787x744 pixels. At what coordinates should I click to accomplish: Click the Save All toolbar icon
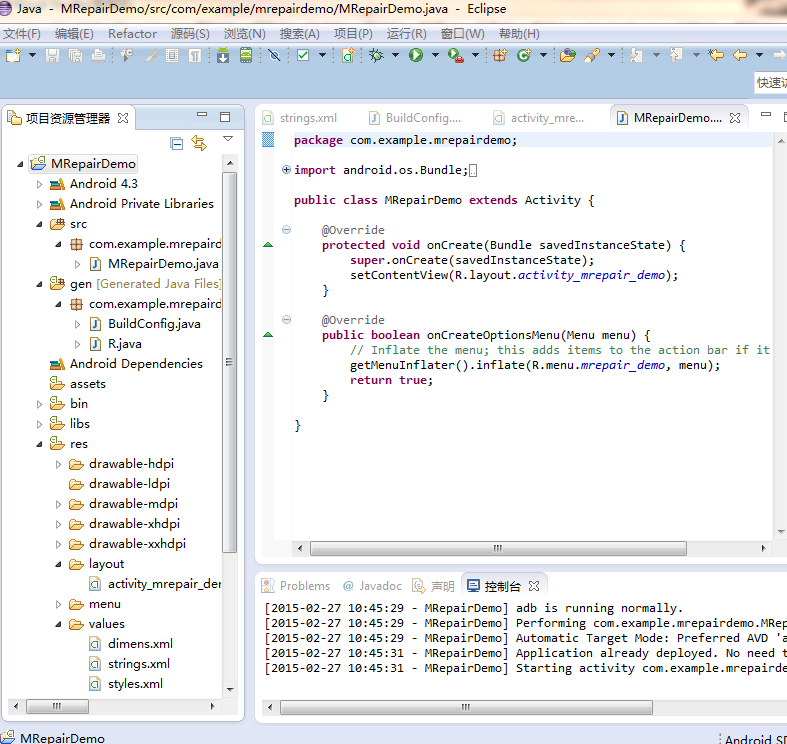click(x=75, y=55)
